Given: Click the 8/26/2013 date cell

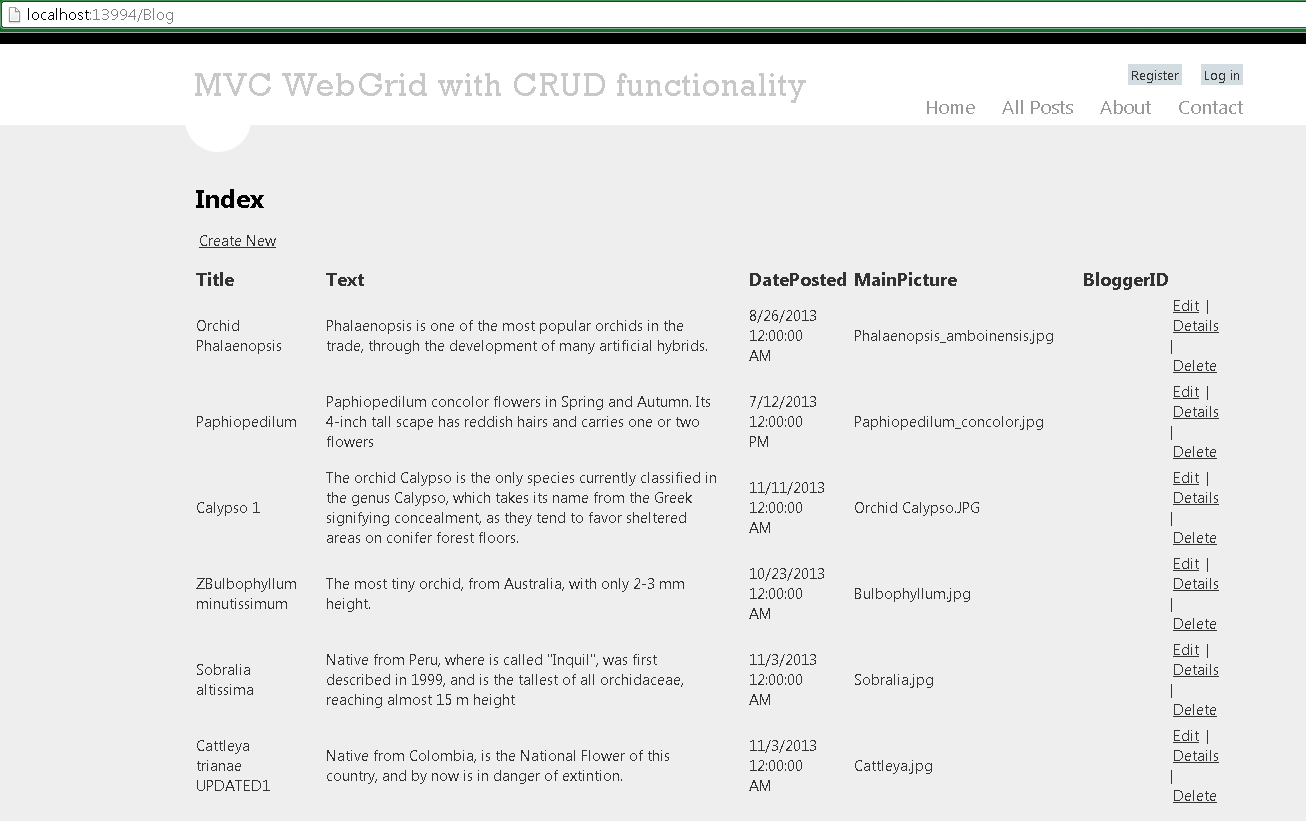Looking at the screenshot, I should click(x=783, y=336).
